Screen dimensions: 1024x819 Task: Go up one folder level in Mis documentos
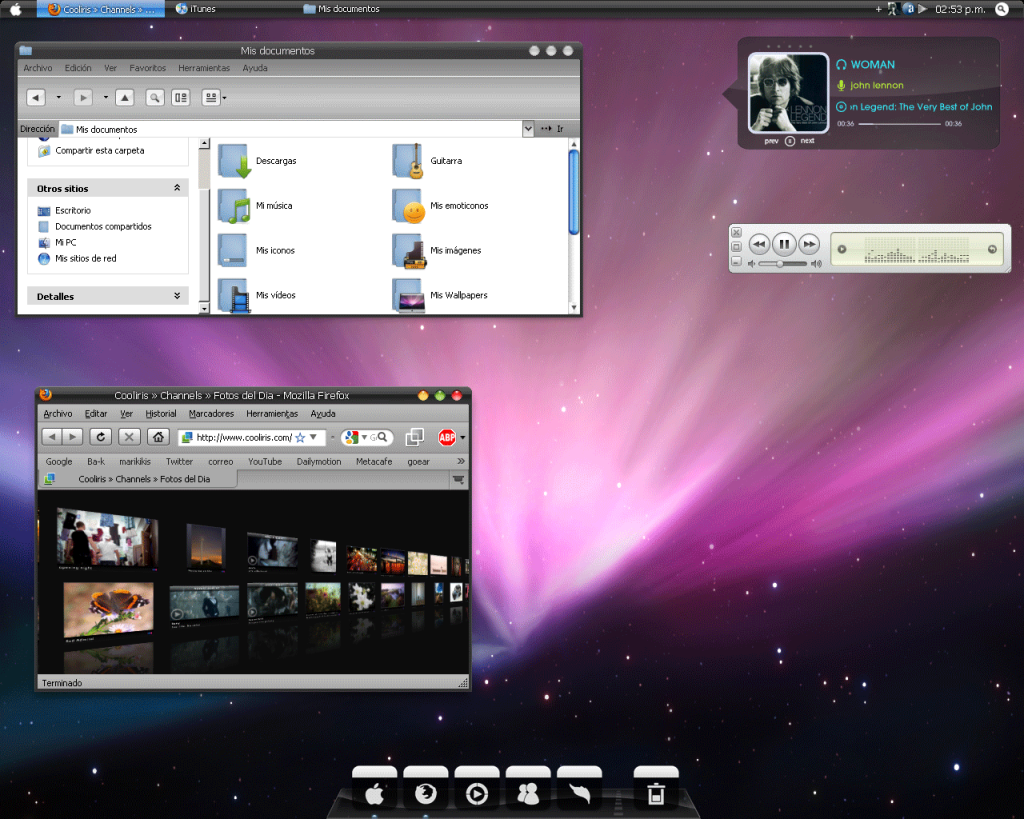point(125,97)
